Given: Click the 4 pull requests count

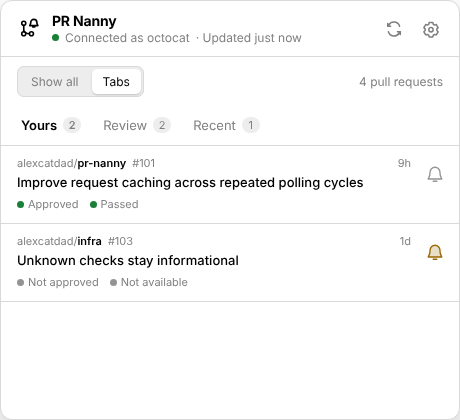Looking at the screenshot, I should [401, 82].
